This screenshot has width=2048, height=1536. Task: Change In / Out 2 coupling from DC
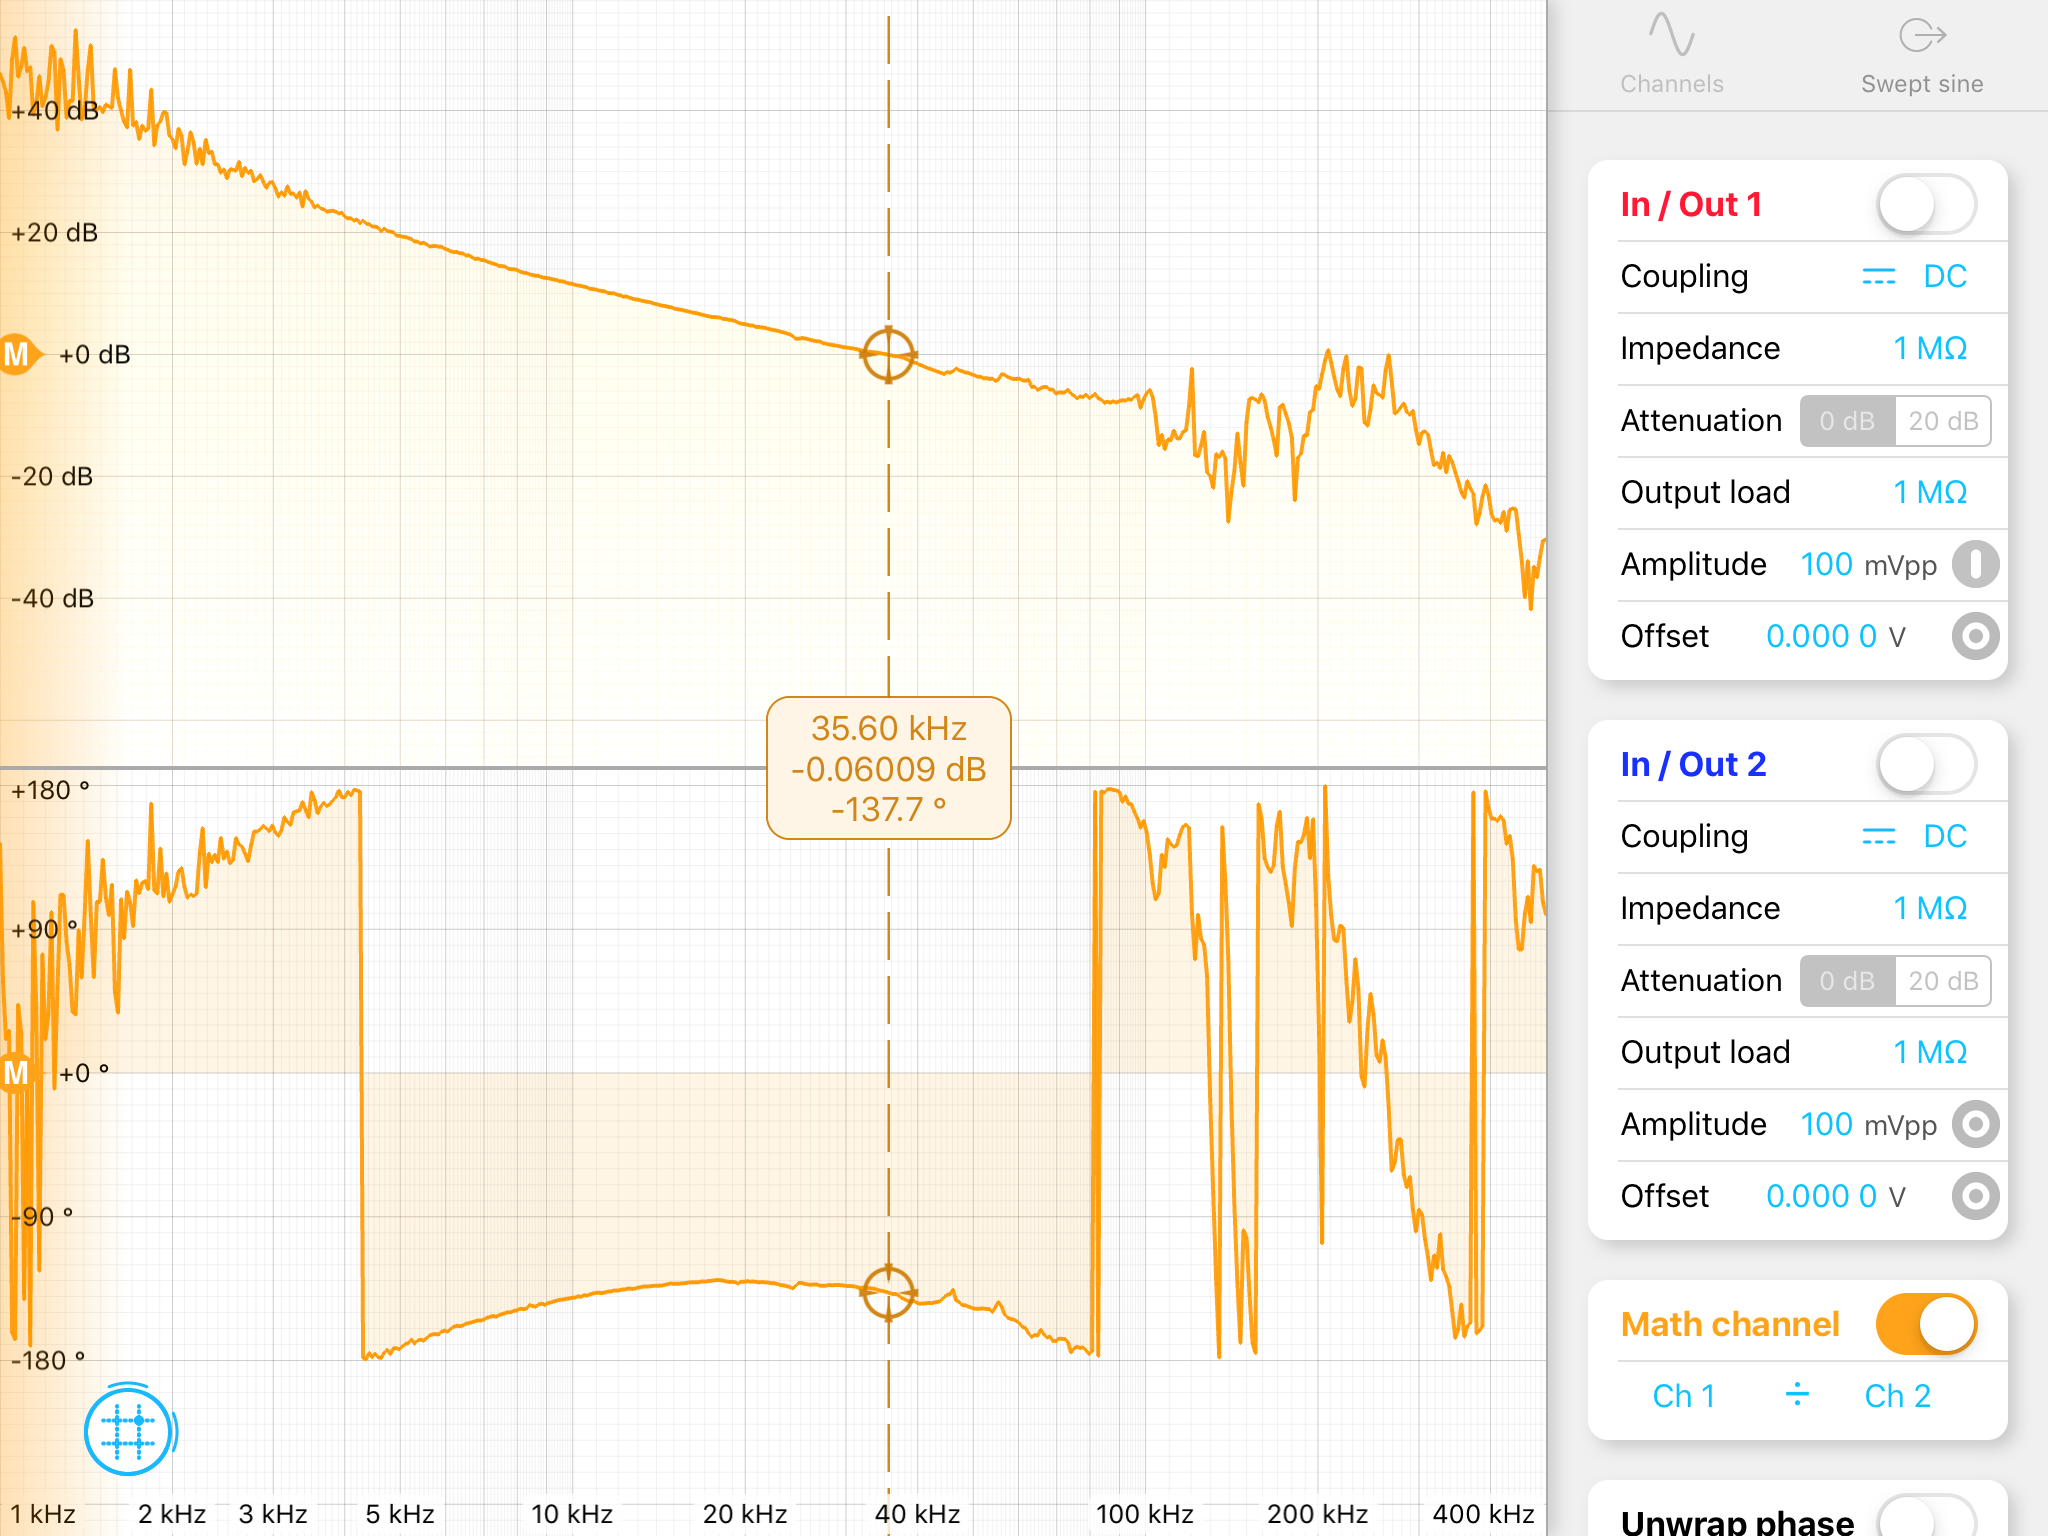coord(1914,836)
